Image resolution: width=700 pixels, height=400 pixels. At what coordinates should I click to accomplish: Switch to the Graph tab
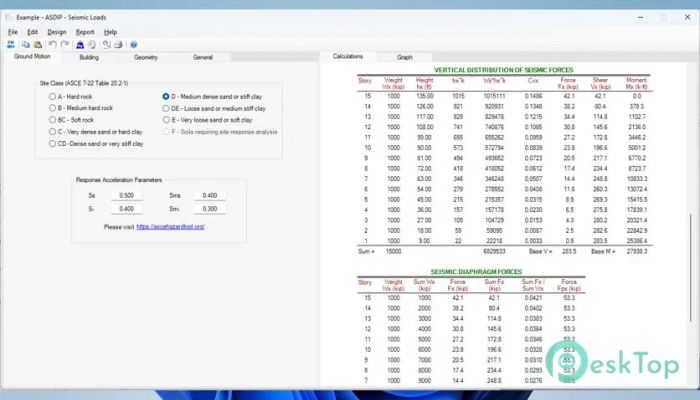(404, 57)
